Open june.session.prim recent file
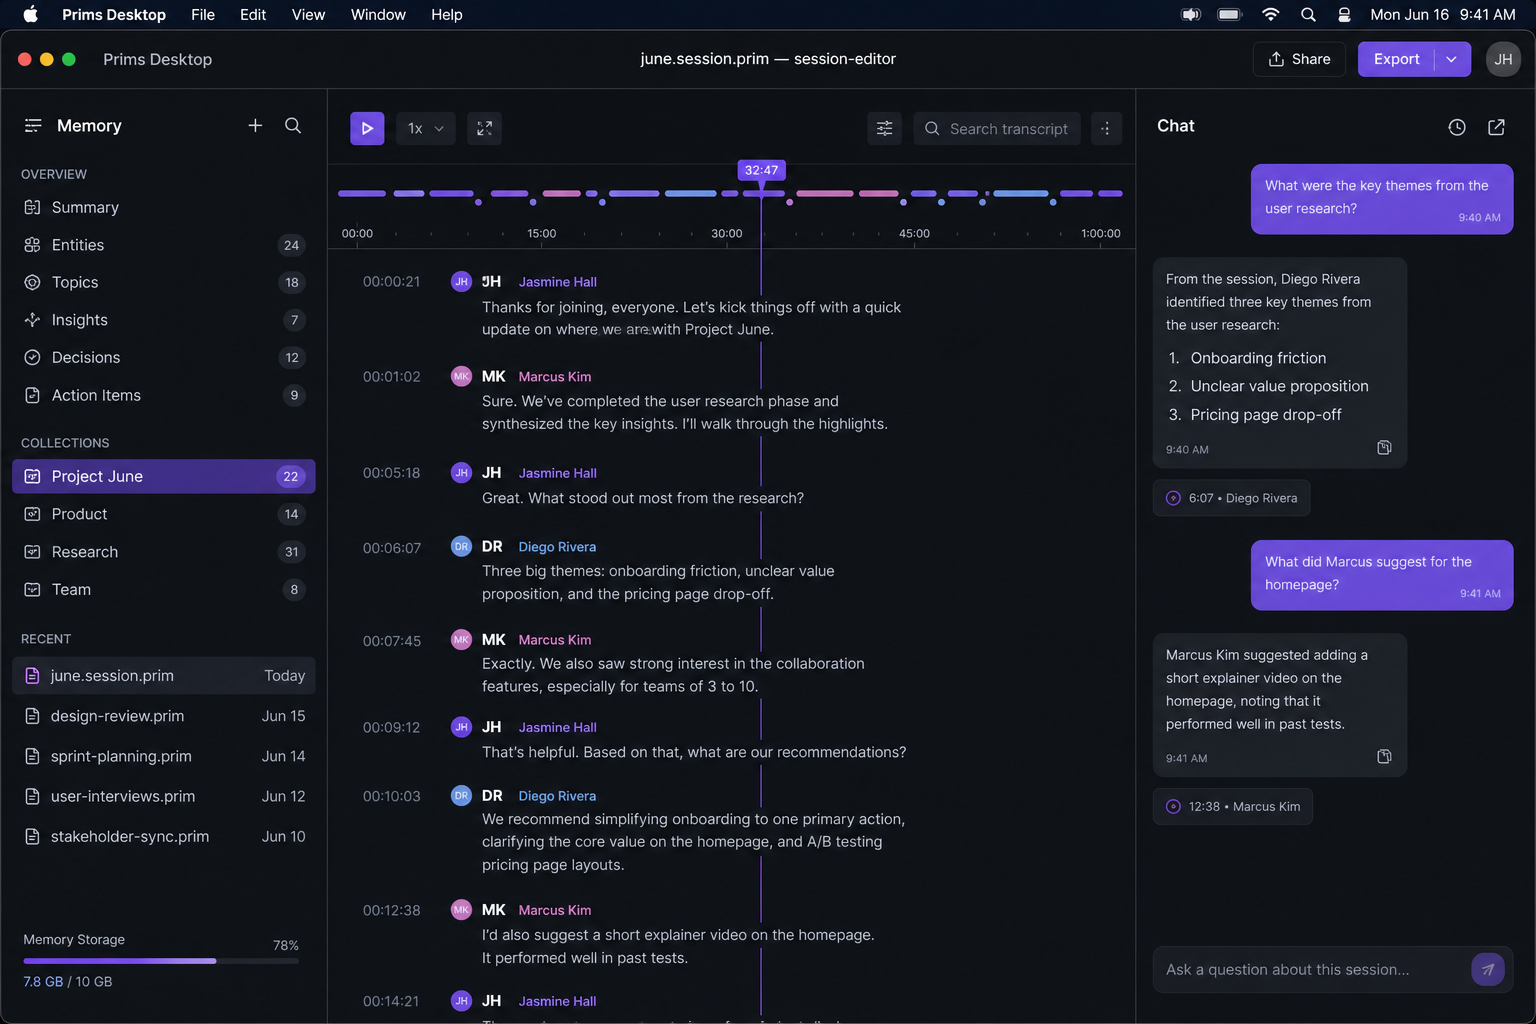 point(164,676)
